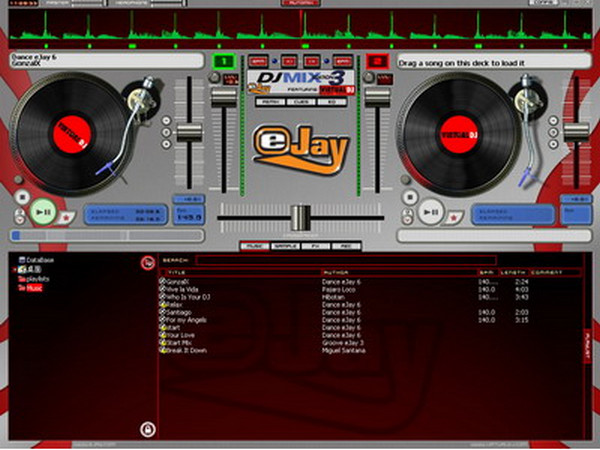The height and width of the screenshot is (450, 600).
Task: Expand the desktop folder tree node
Action: (x=15, y=270)
